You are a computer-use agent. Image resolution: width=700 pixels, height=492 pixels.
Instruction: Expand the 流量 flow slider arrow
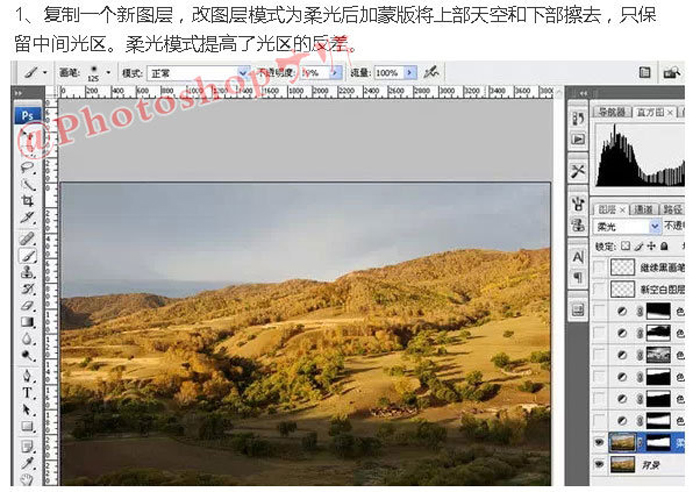tap(410, 73)
